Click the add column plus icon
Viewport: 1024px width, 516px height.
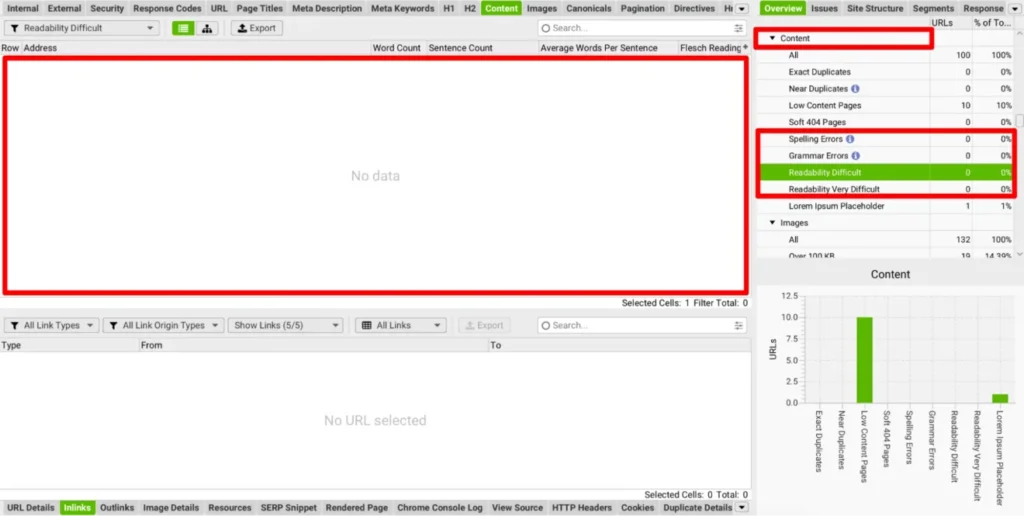[745, 47]
